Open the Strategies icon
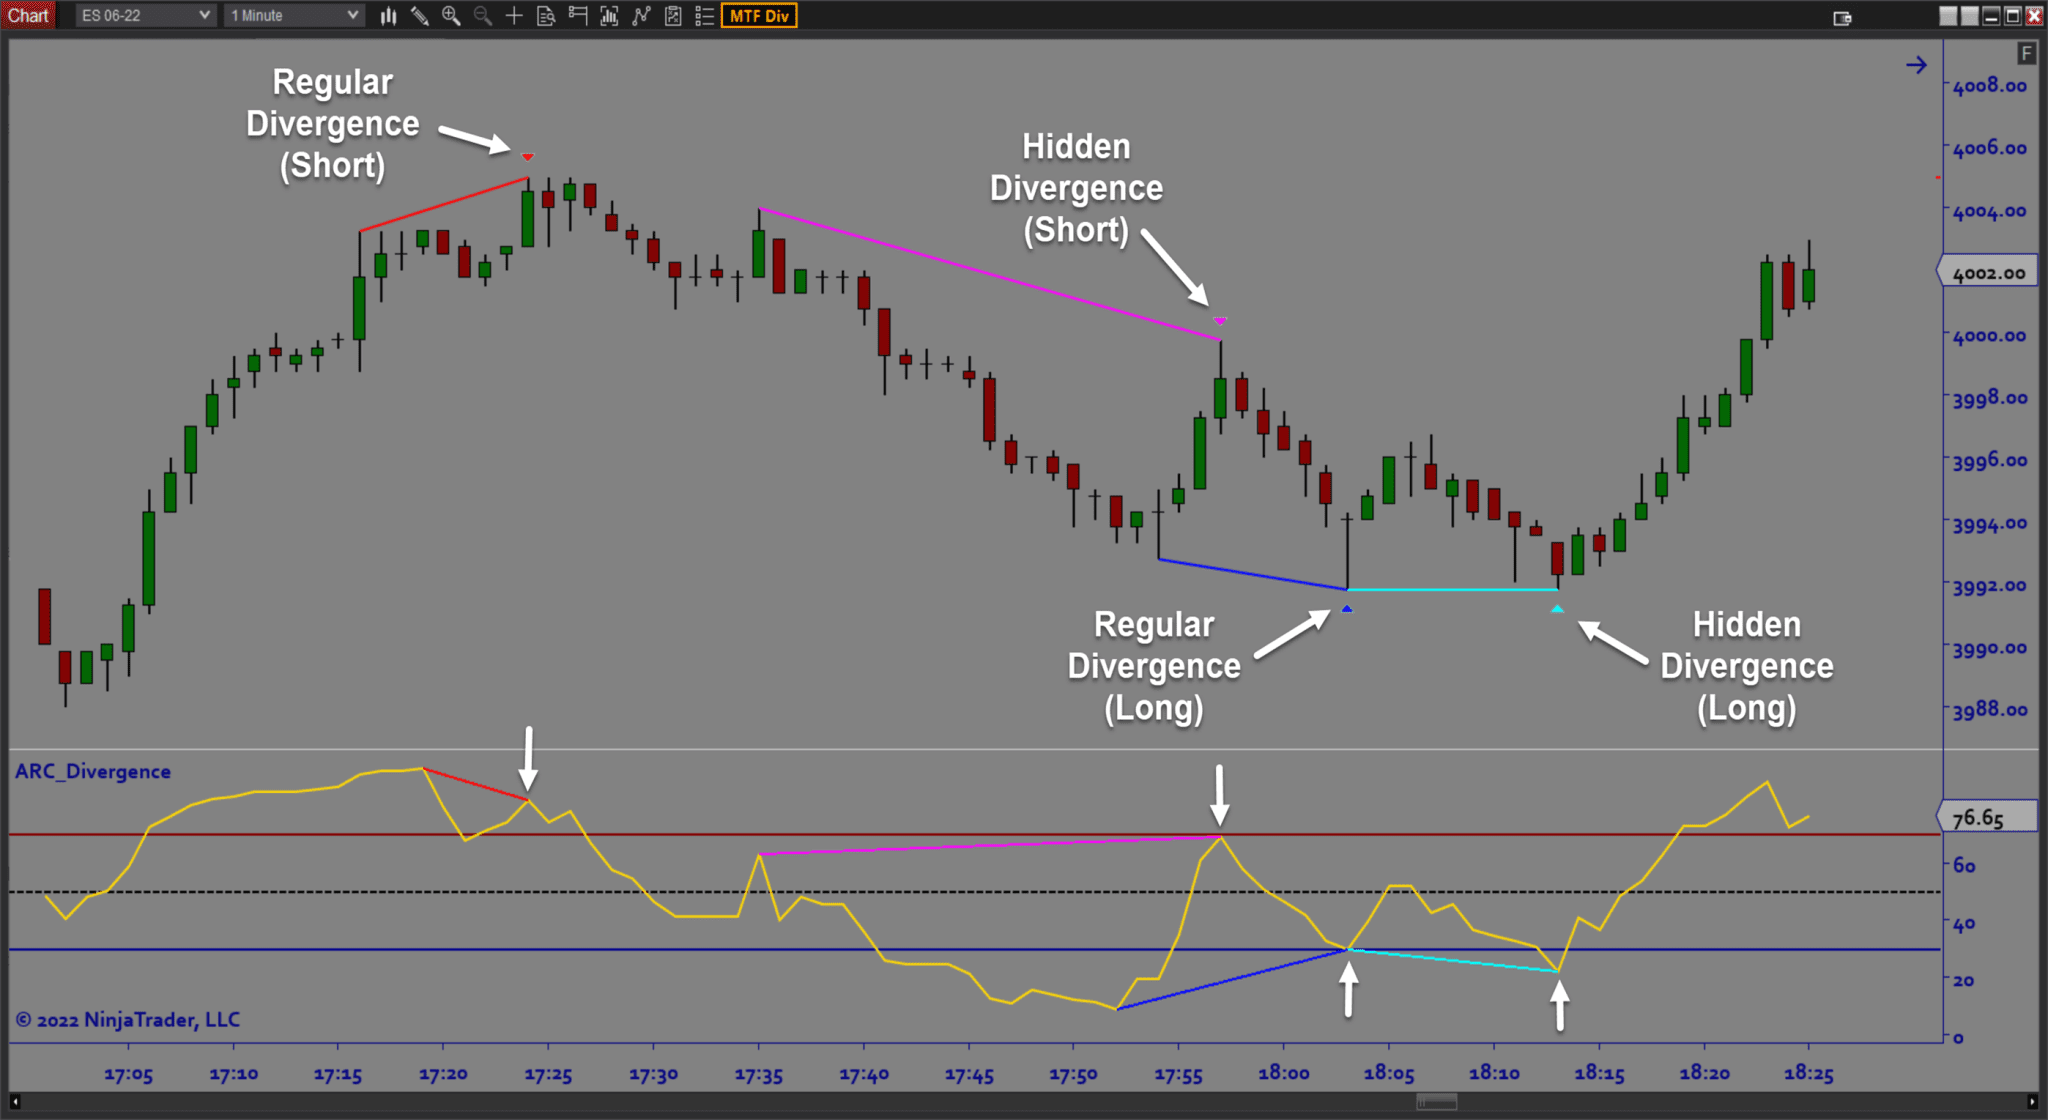Screen dimensions: 2048x1120 pyautogui.click(x=673, y=16)
